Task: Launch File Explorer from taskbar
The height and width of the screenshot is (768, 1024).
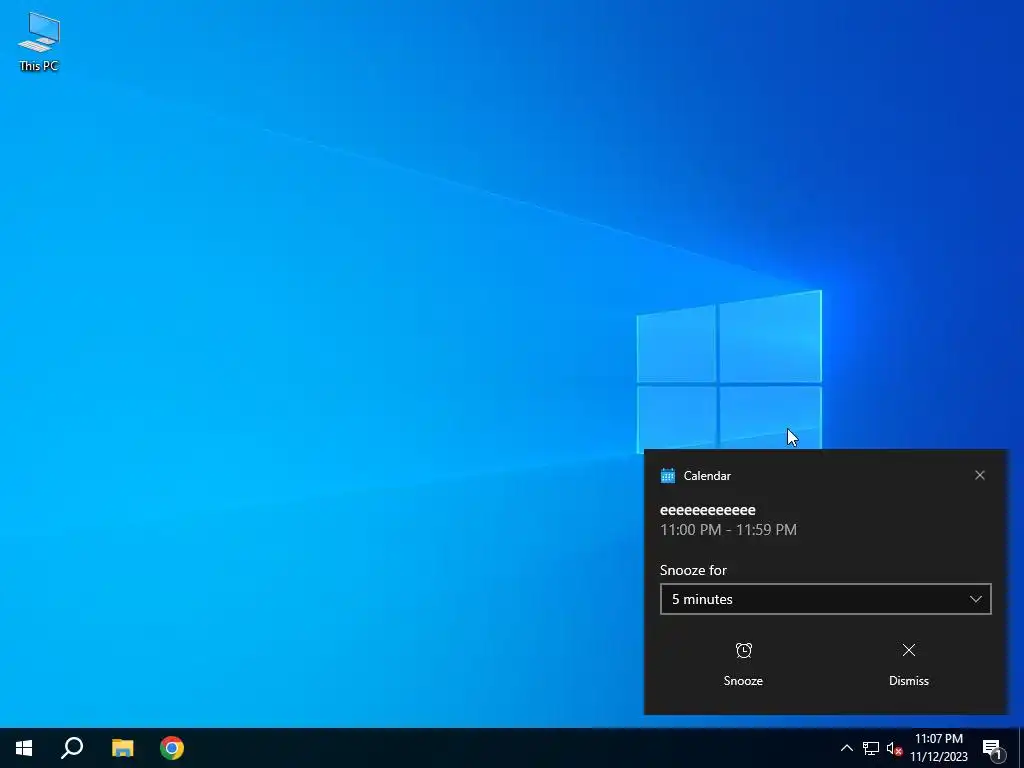Action: pyautogui.click(x=122, y=748)
